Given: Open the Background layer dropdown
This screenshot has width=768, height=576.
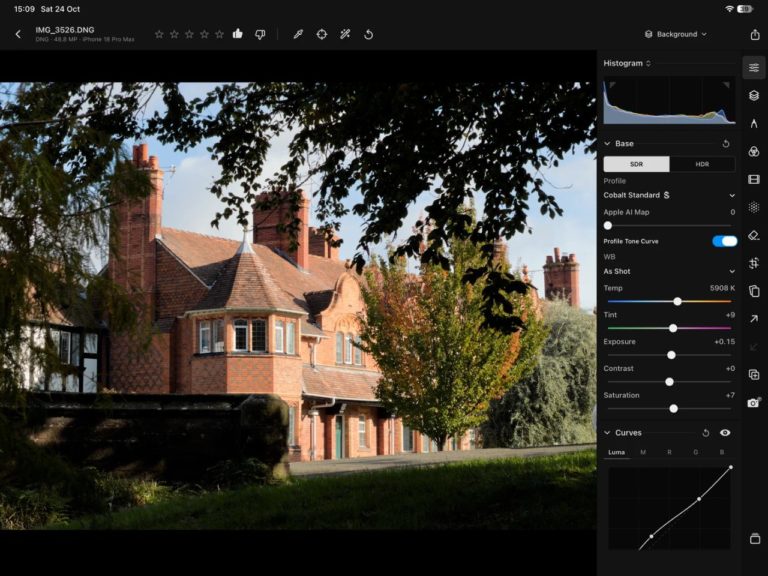Looking at the screenshot, I should [676, 34].
